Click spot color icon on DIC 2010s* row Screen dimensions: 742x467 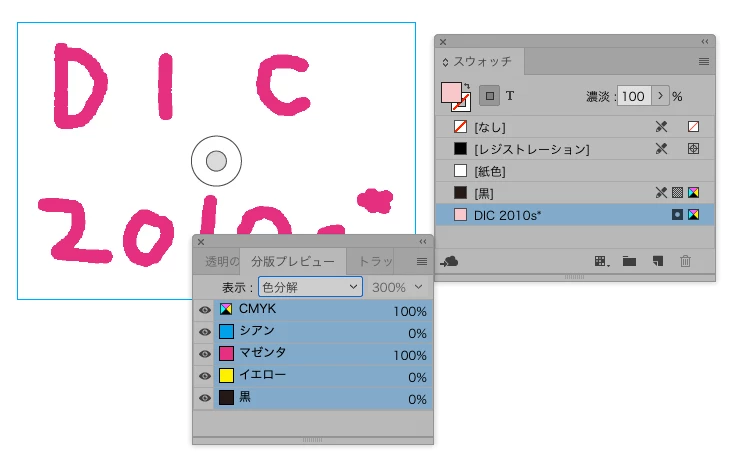coord(678,215)
